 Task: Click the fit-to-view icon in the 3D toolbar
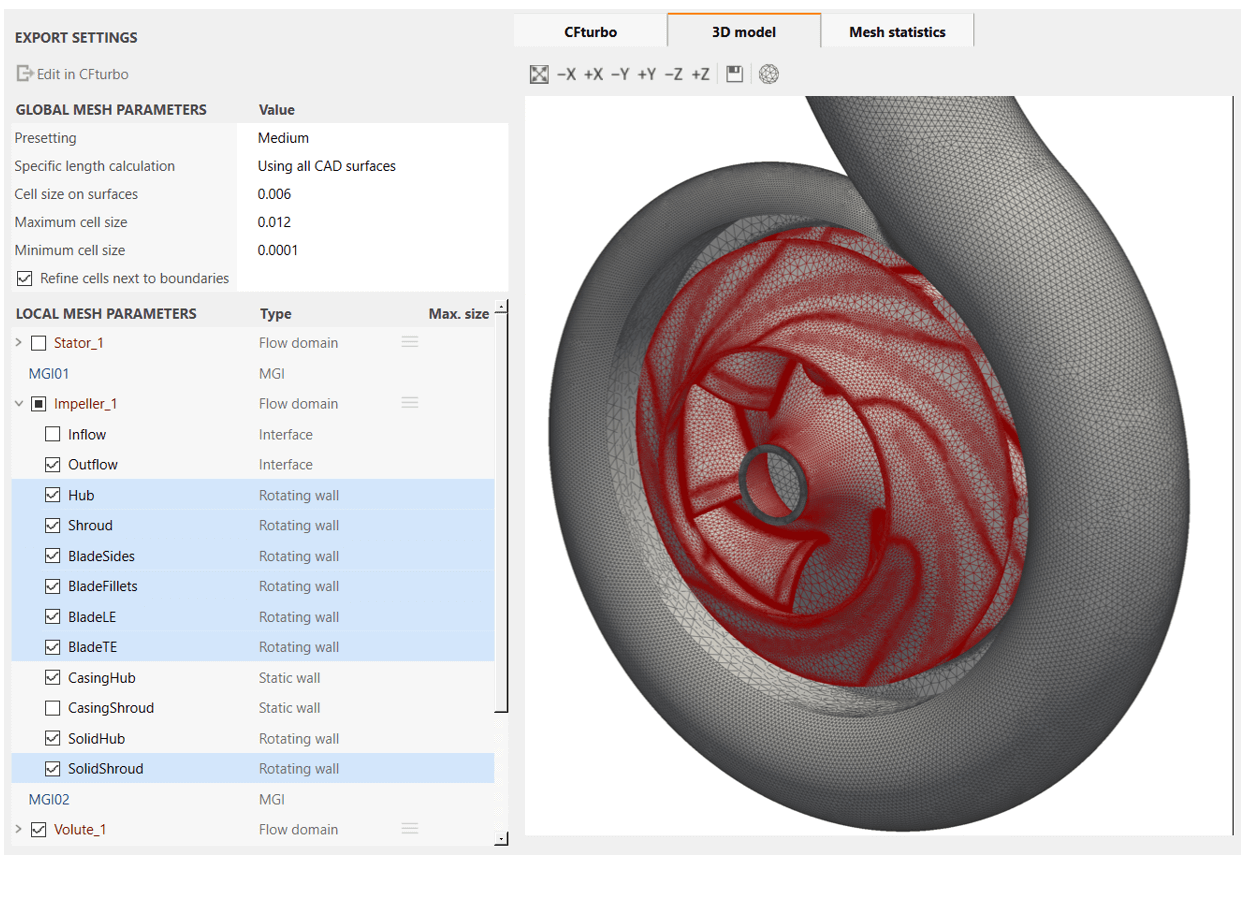[539, 74]
